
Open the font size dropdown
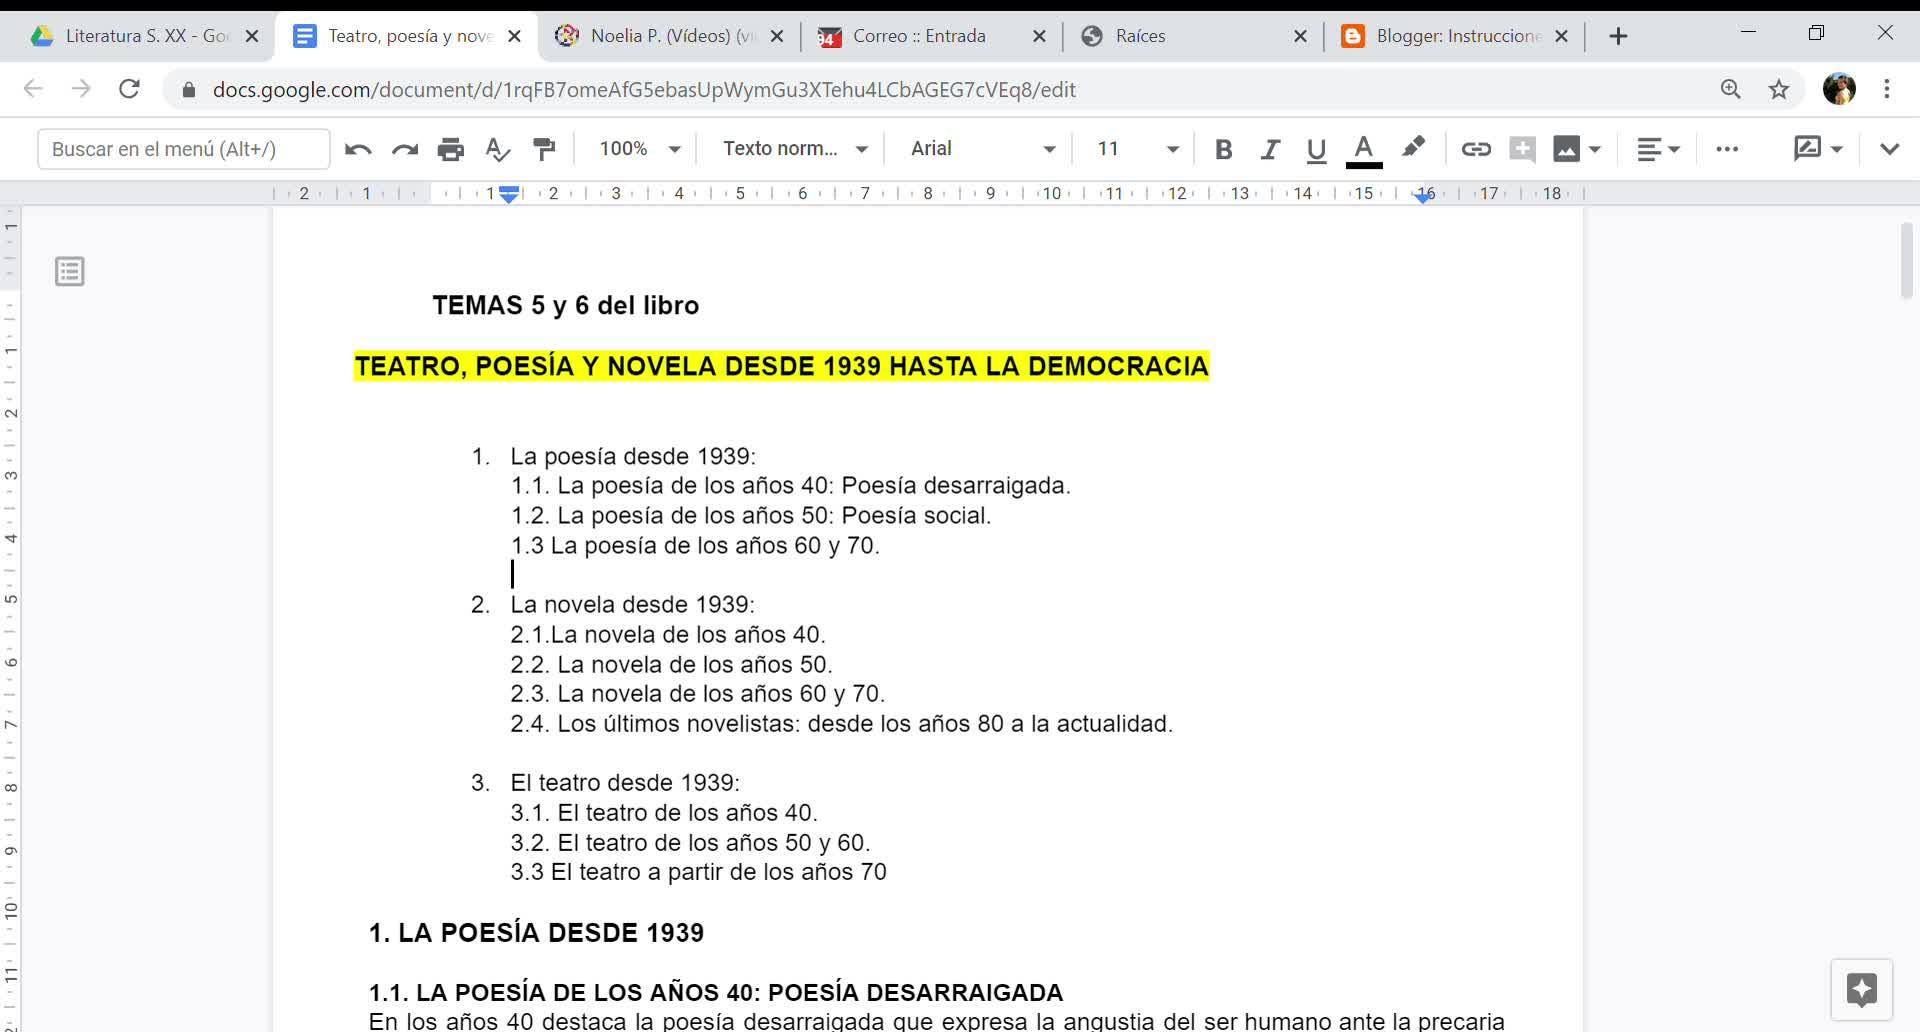[x=1138, y=149]
